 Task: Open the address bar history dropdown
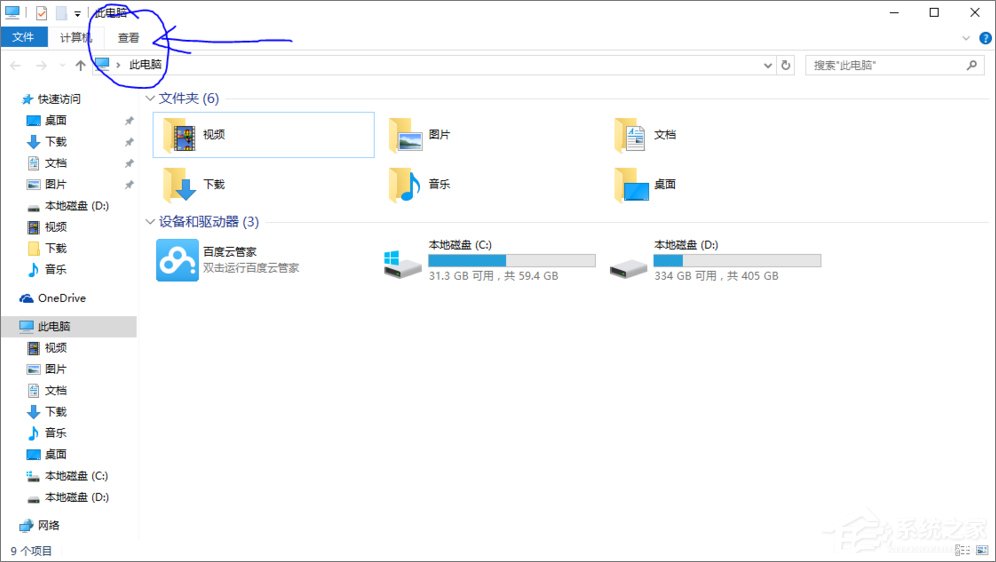tap(767, 65)
